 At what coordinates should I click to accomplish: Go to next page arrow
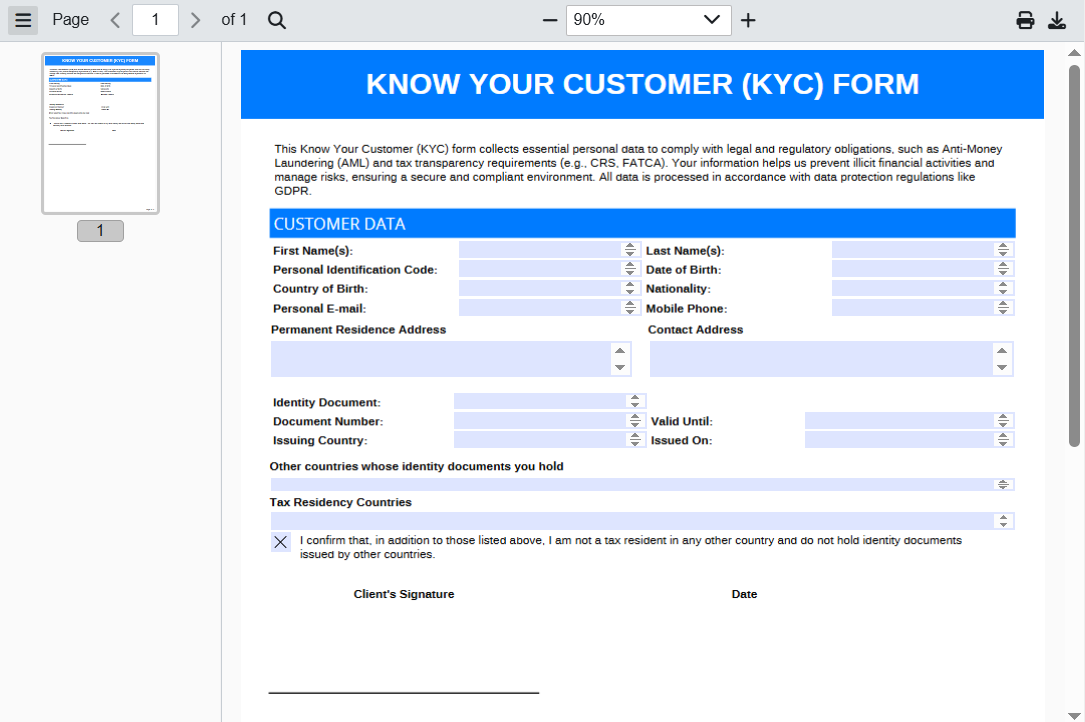(x=195, y=20)
